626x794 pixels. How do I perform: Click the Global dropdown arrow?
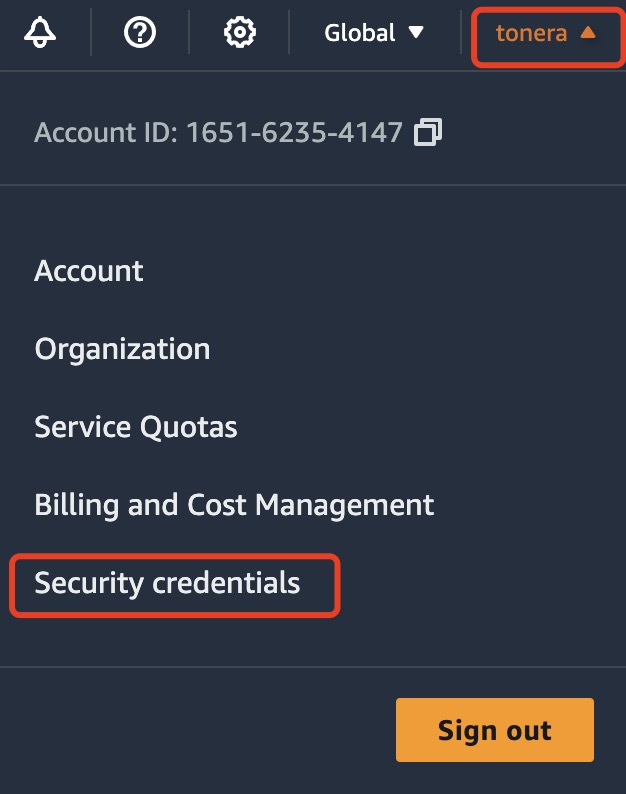click(416, 32)
